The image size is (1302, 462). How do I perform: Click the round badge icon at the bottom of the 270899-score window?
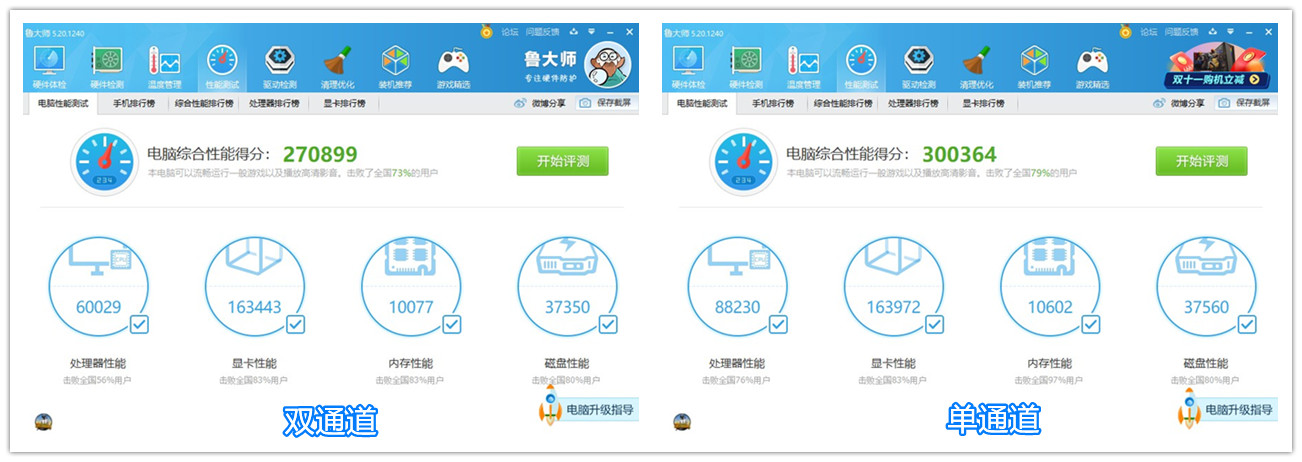click(x=43, y=422)
